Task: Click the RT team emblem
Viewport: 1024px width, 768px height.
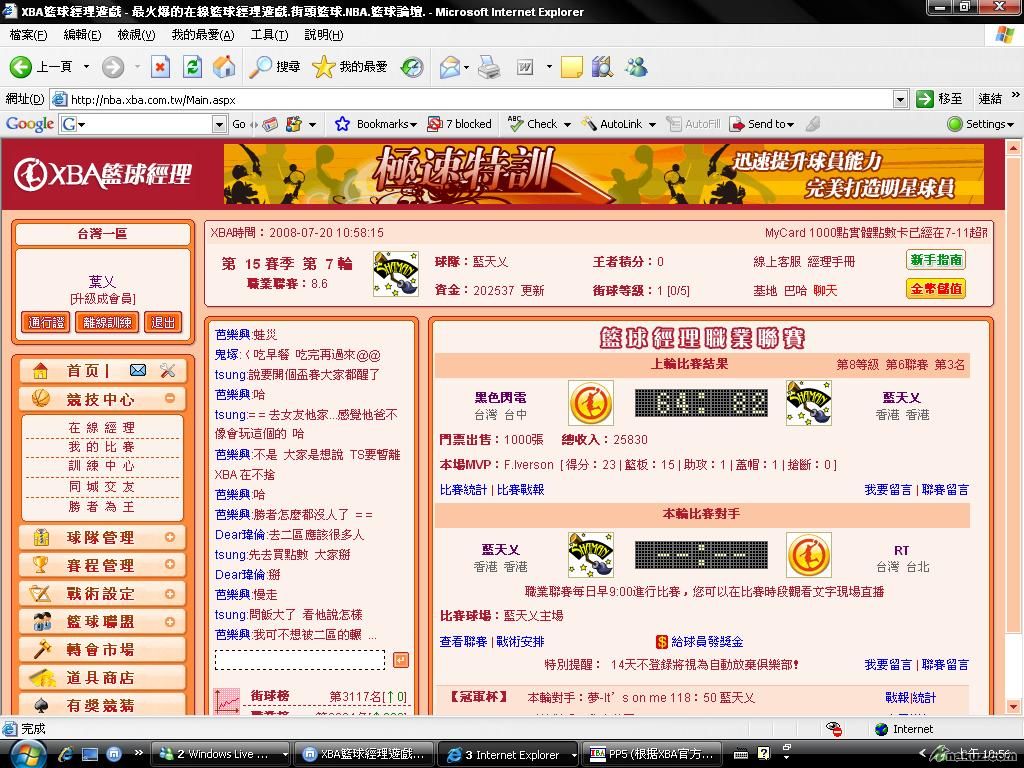Action: pos(808,555)
